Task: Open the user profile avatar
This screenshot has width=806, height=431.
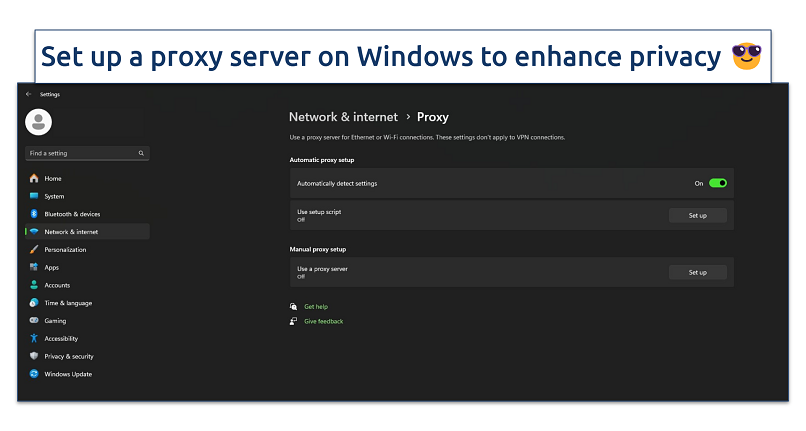Action: click(x=39, y=122)
